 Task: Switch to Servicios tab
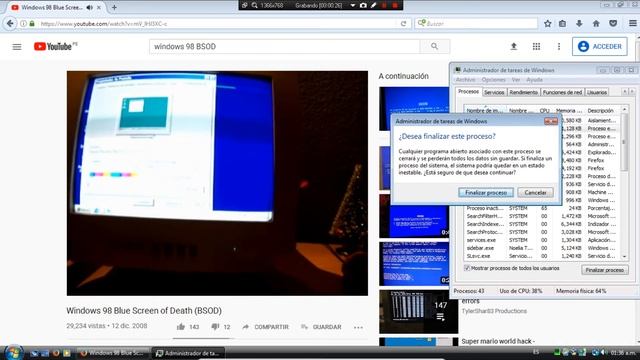(x=494, y=93)
